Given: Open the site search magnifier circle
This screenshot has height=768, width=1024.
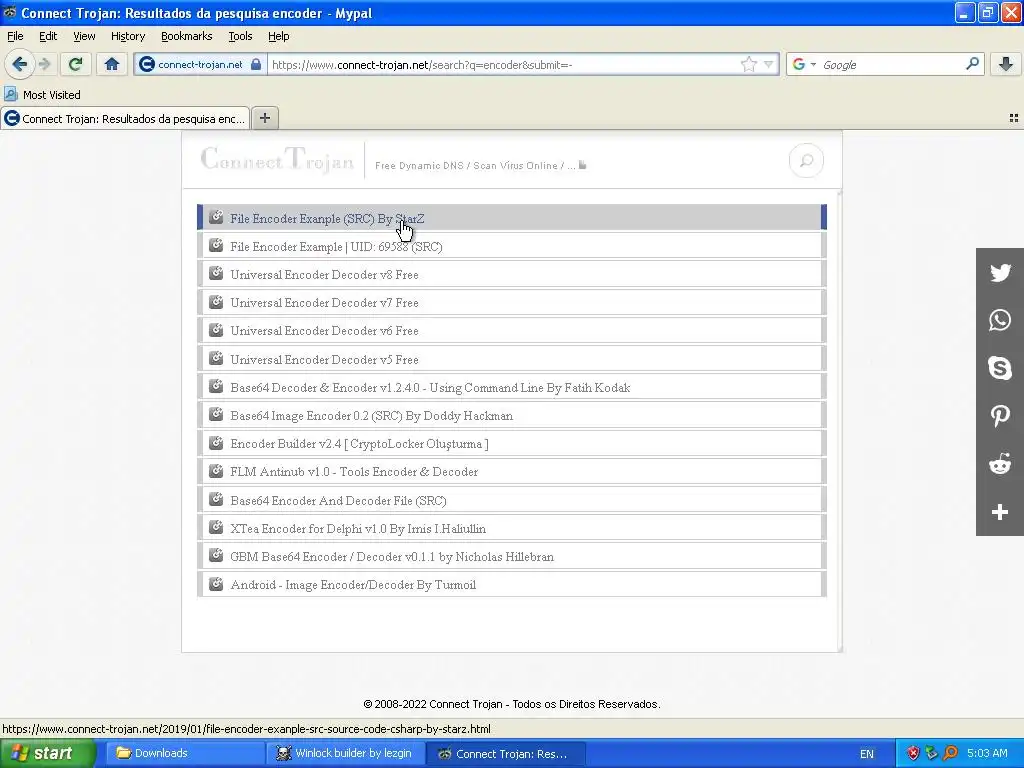Looking at the screenshot, I should [x=806, y=160].
